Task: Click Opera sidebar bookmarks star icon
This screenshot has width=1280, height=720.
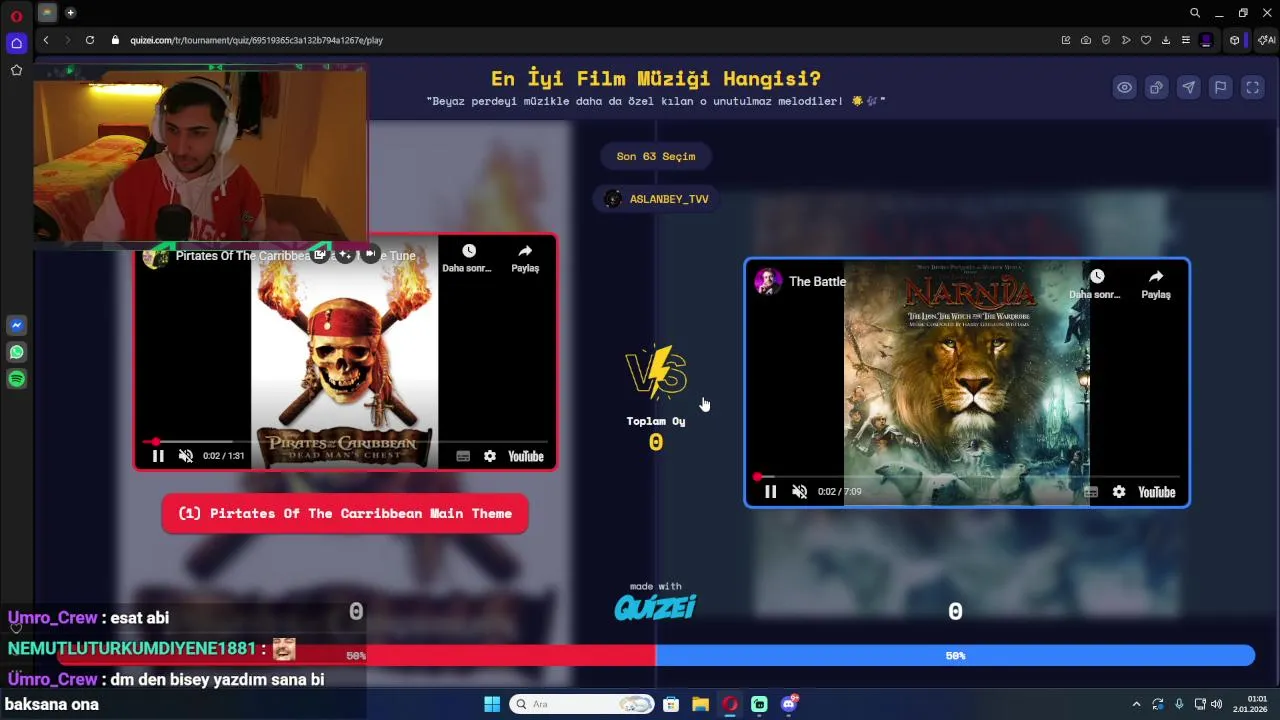Action: coord(16,70)
